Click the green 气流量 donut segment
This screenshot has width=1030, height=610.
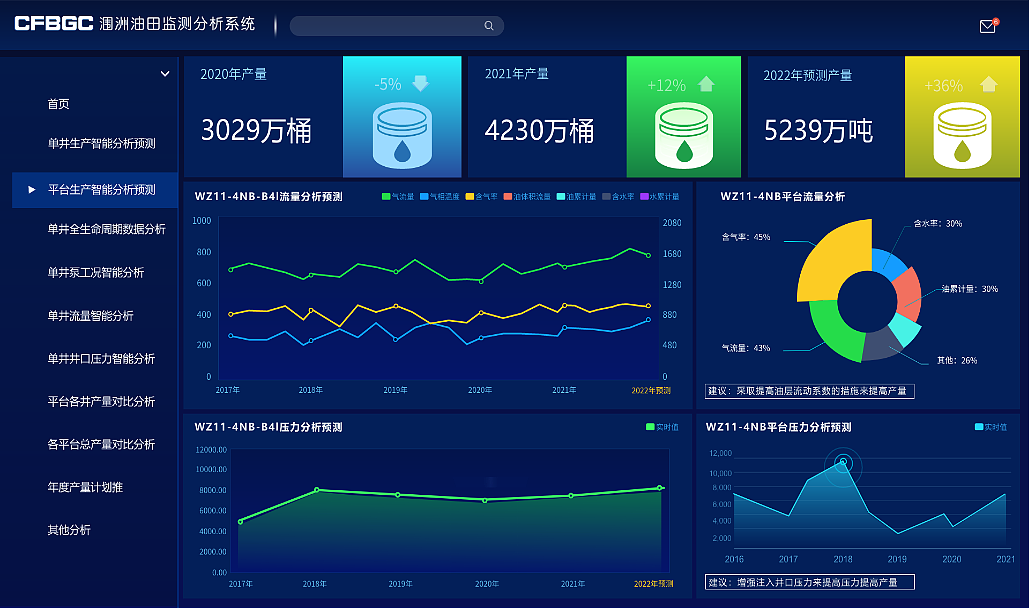pos(833,335)
